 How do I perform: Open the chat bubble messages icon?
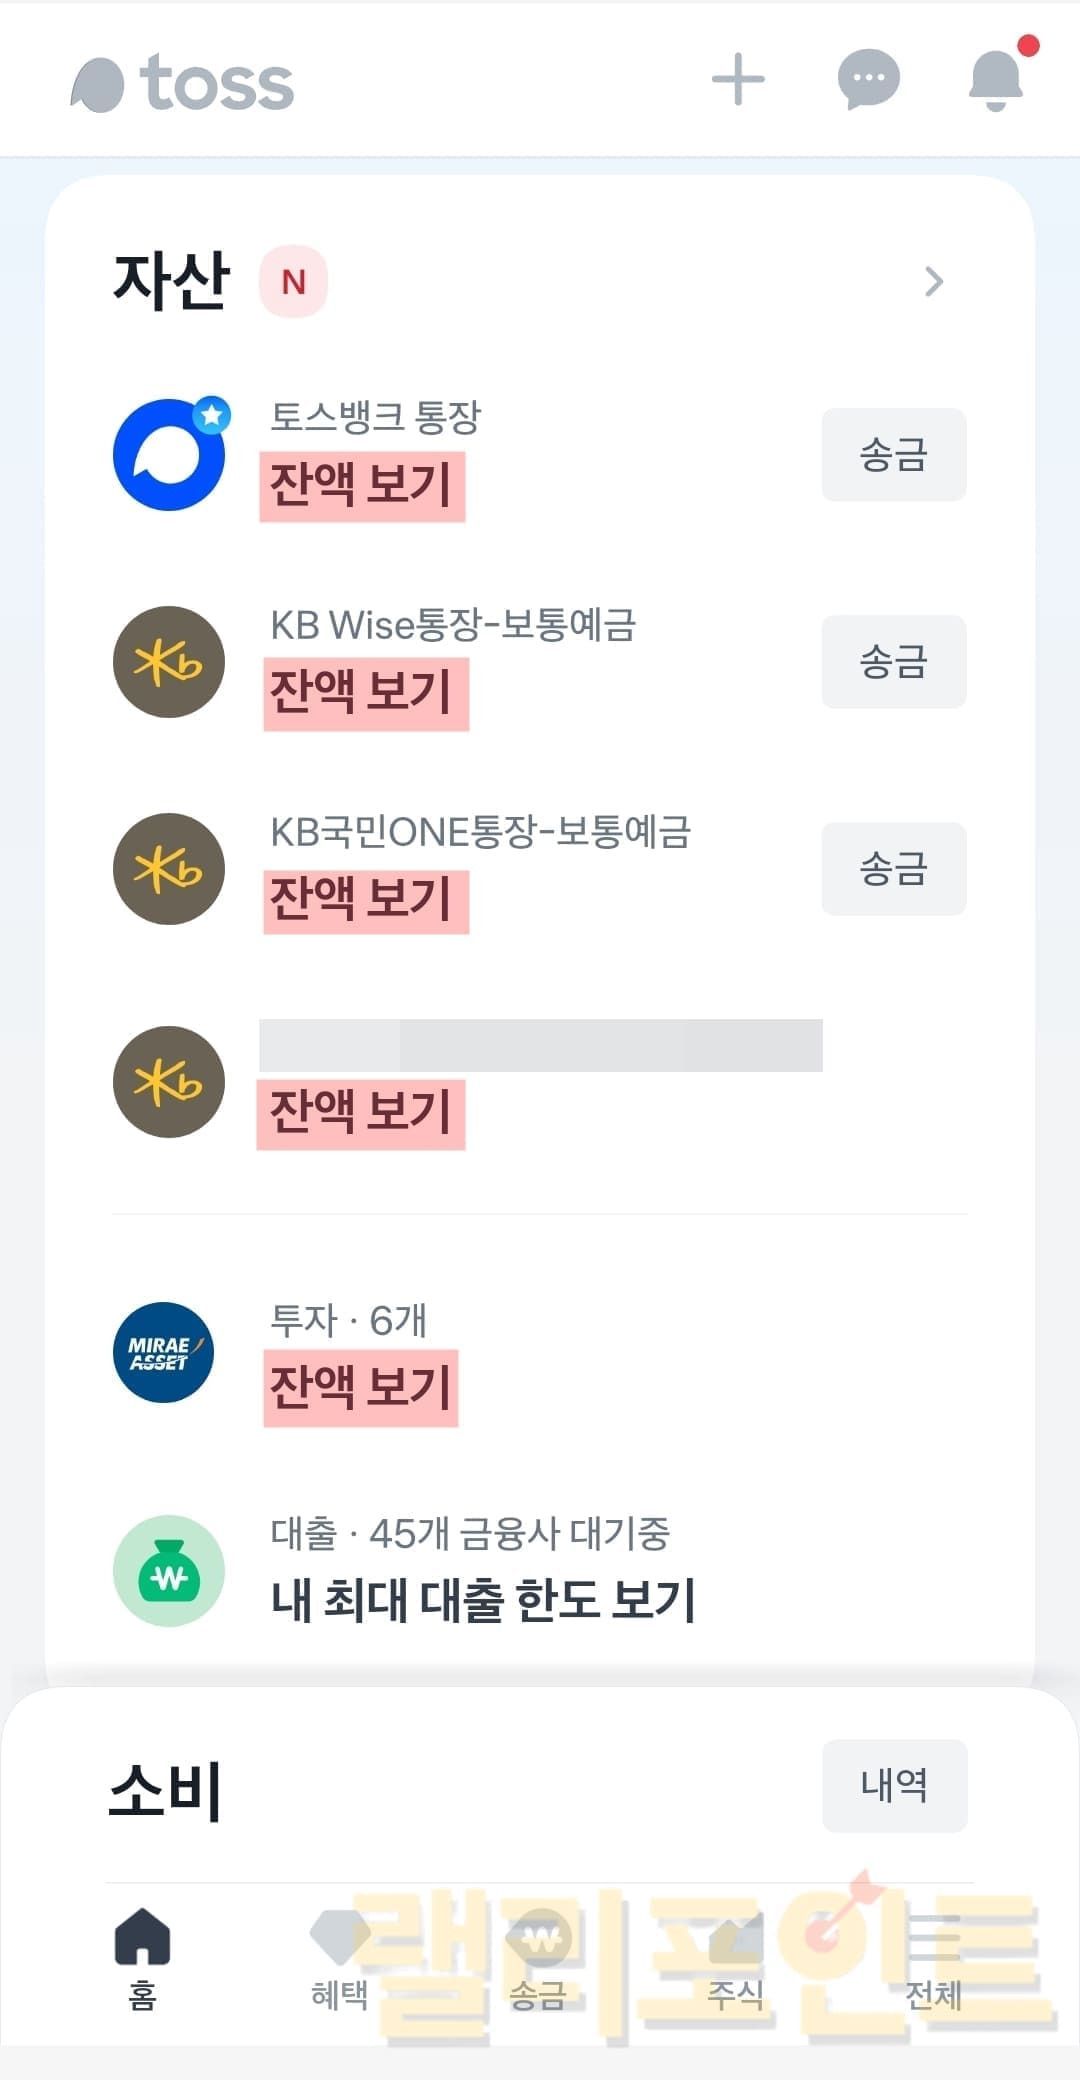click(x=868, y=78)
